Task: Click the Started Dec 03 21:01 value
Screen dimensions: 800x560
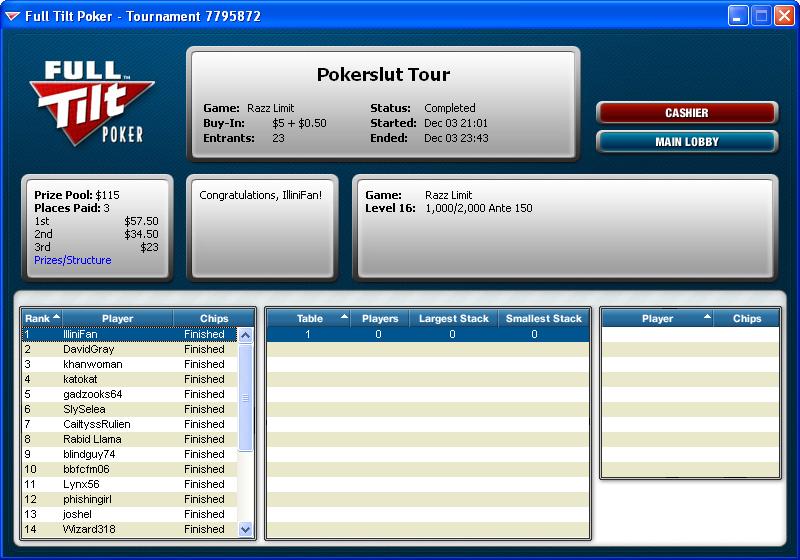Action: [456, 123]
